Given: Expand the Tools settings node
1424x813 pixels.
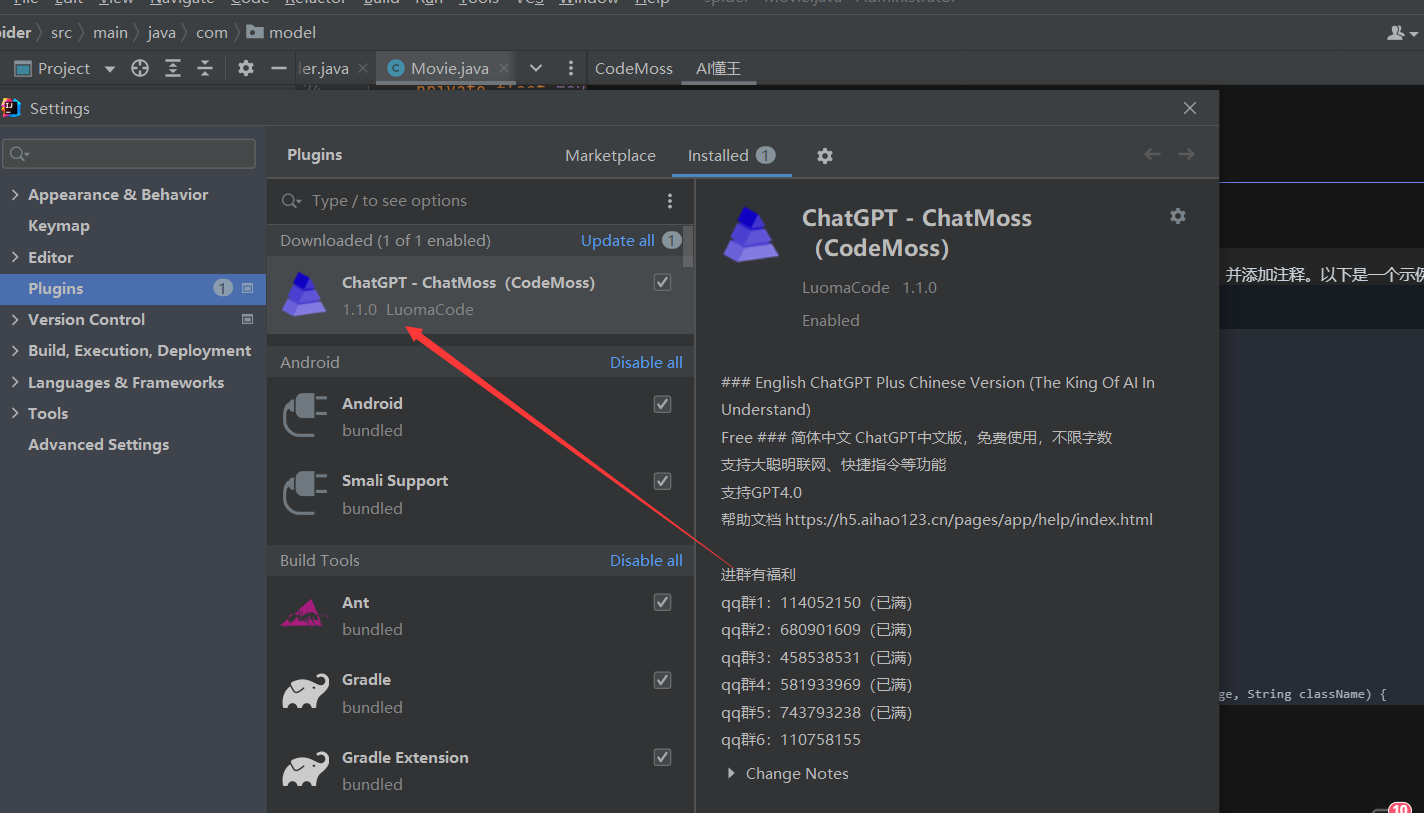Looking at the screenshot, I should click(x=15, y=413).
